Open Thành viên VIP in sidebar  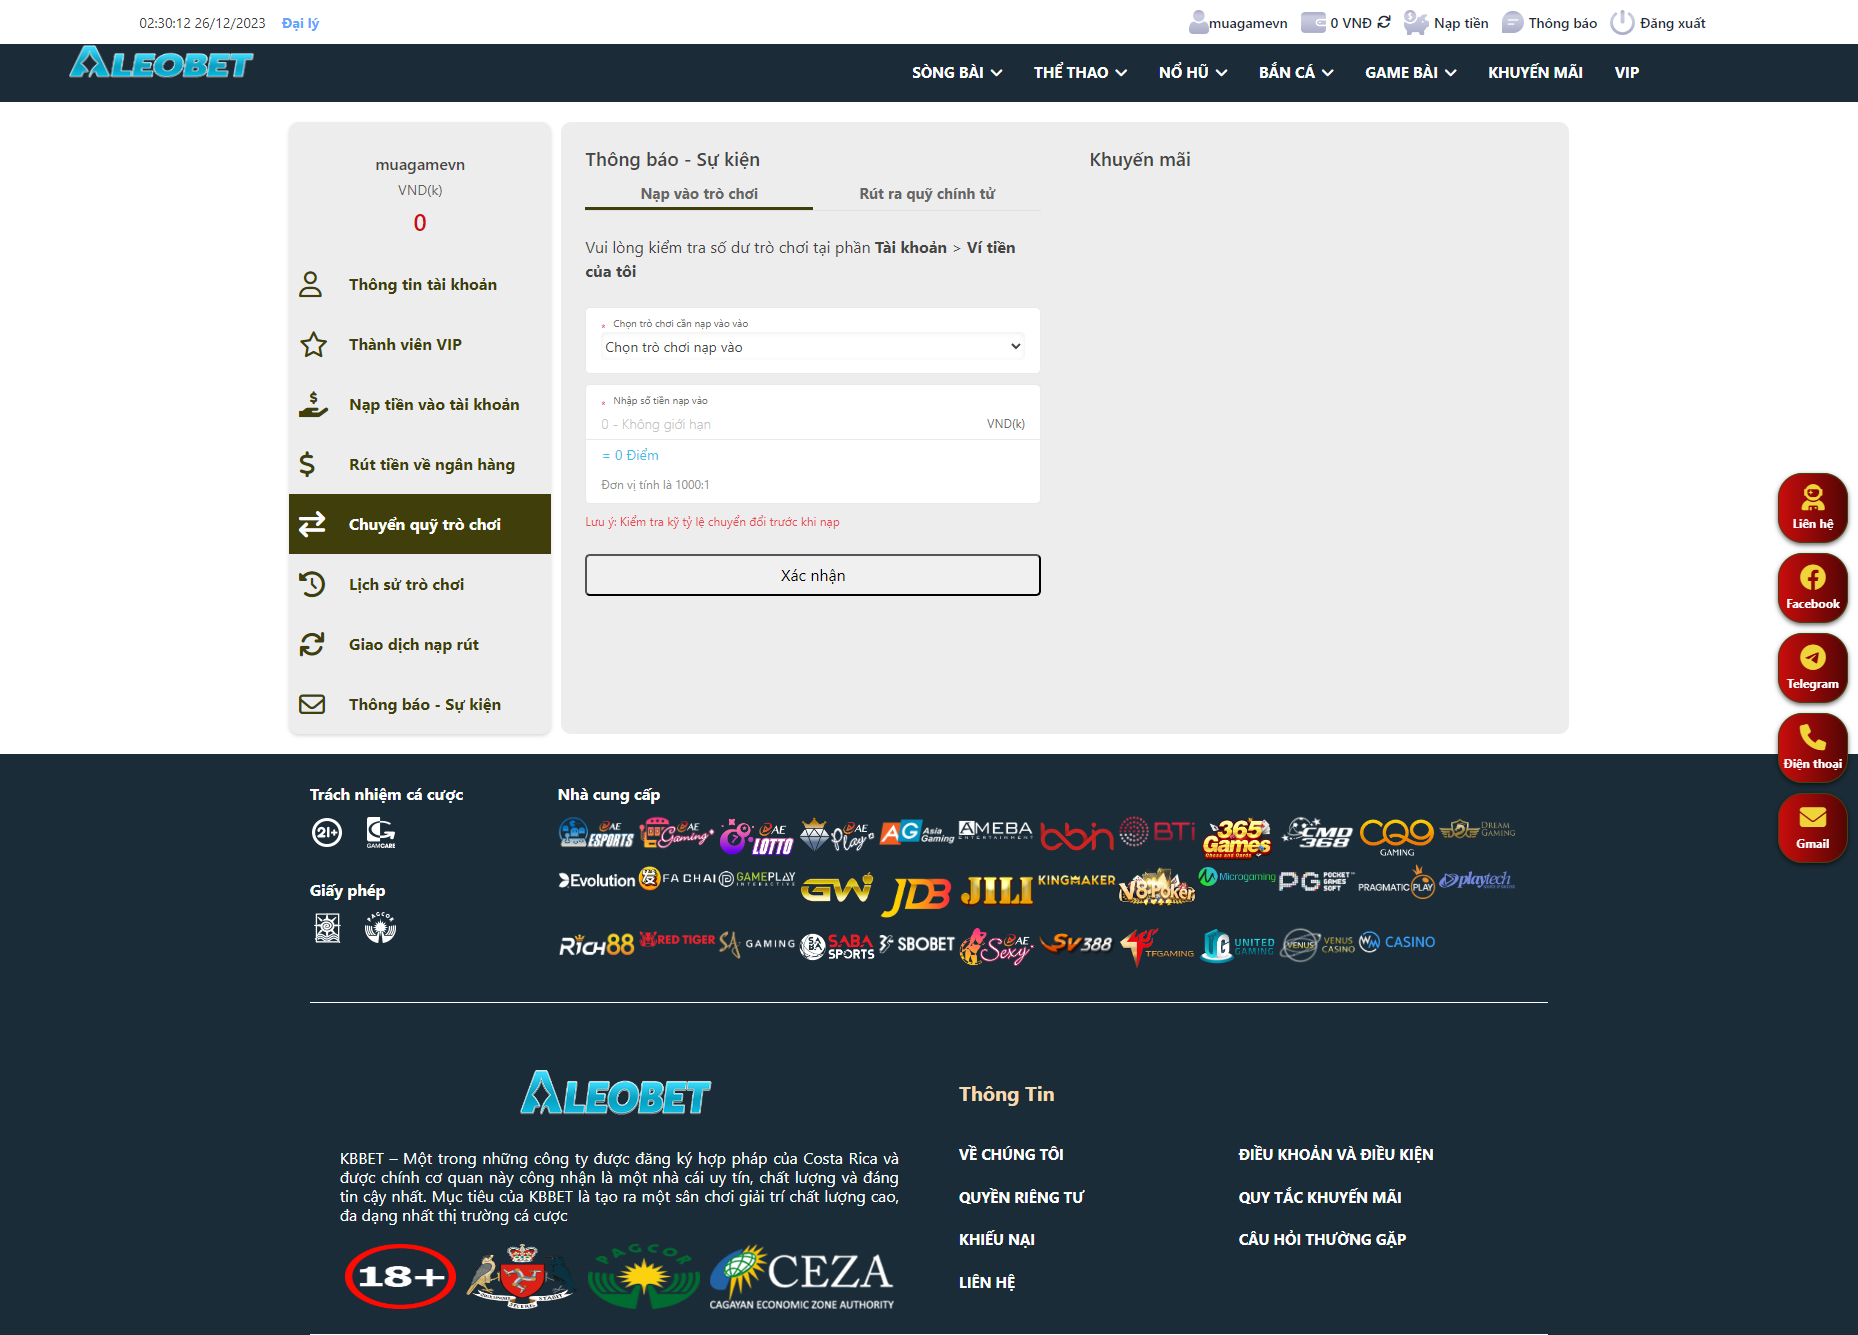point(420,344)
